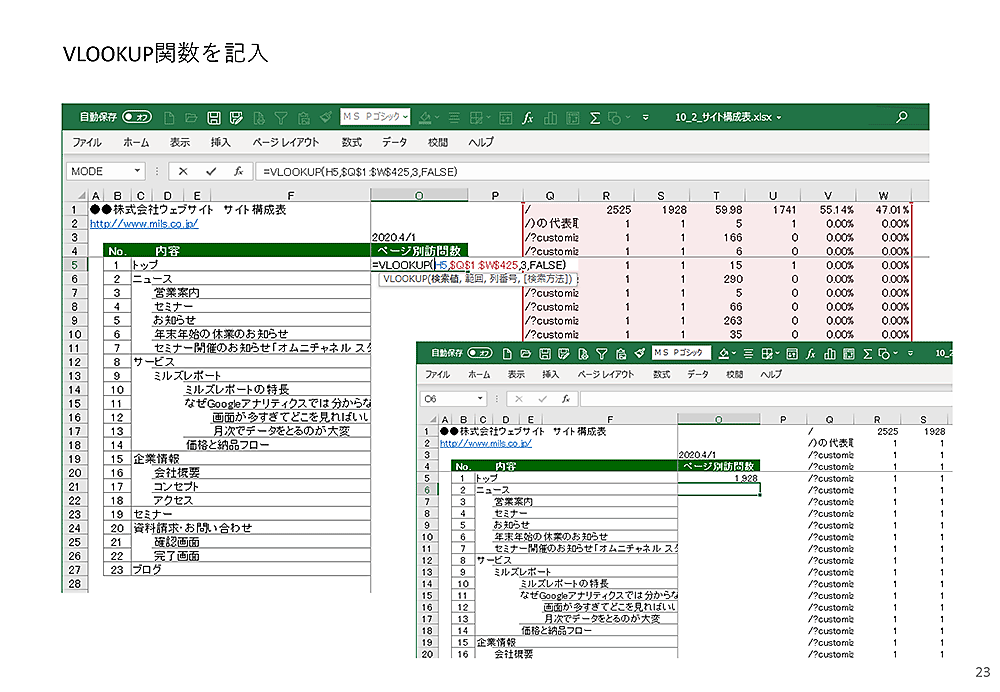Open the www.mils.co.jp link in top sheet
The height and width of the screenshot is (692, 1000).
144,224
